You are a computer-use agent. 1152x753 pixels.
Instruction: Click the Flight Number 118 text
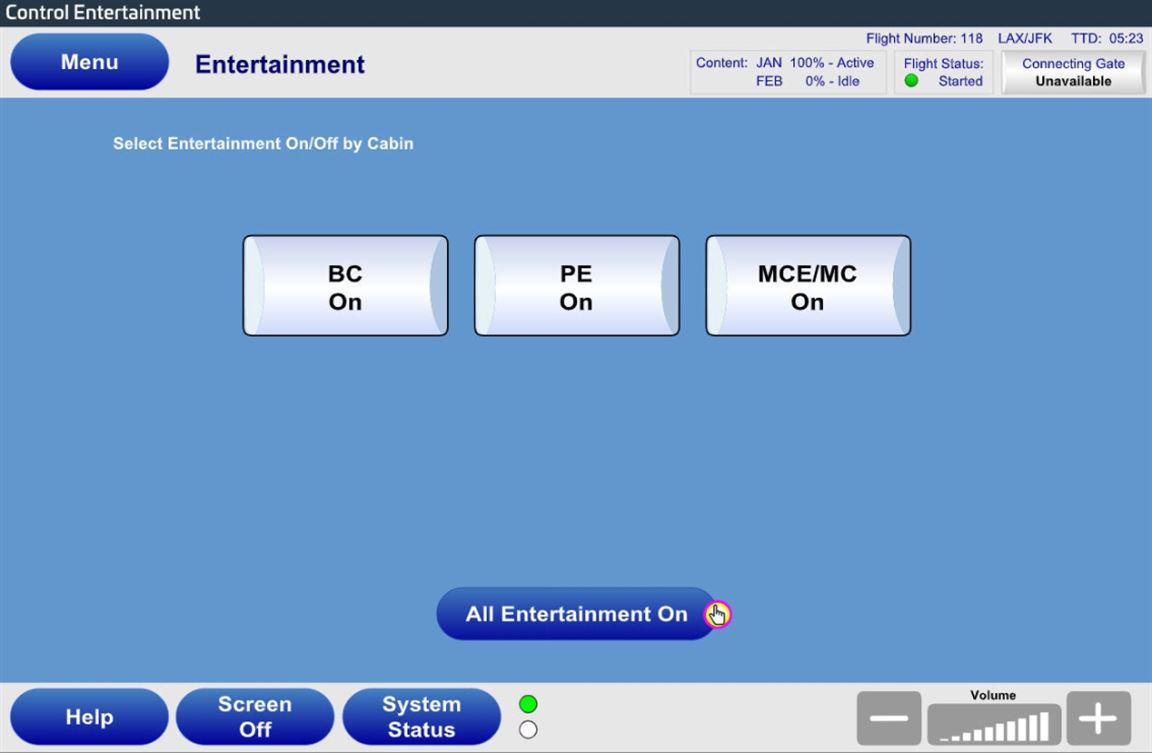tap(924, 39)
